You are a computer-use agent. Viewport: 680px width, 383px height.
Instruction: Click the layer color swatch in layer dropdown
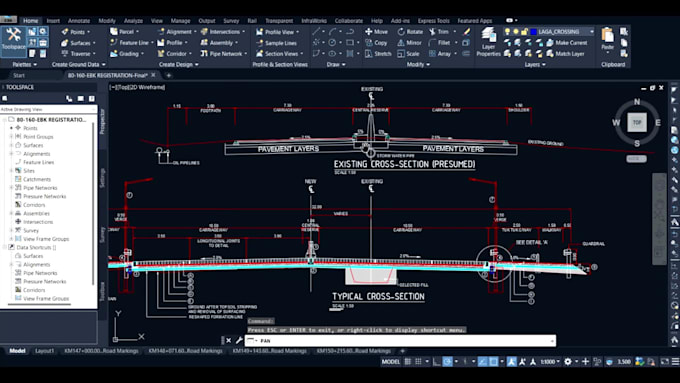[533, 32]
